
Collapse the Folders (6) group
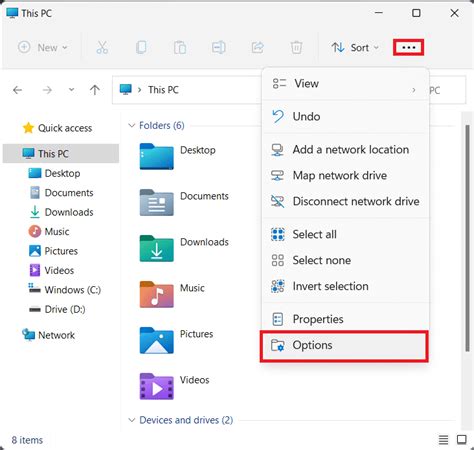click(x=132, y=125)
